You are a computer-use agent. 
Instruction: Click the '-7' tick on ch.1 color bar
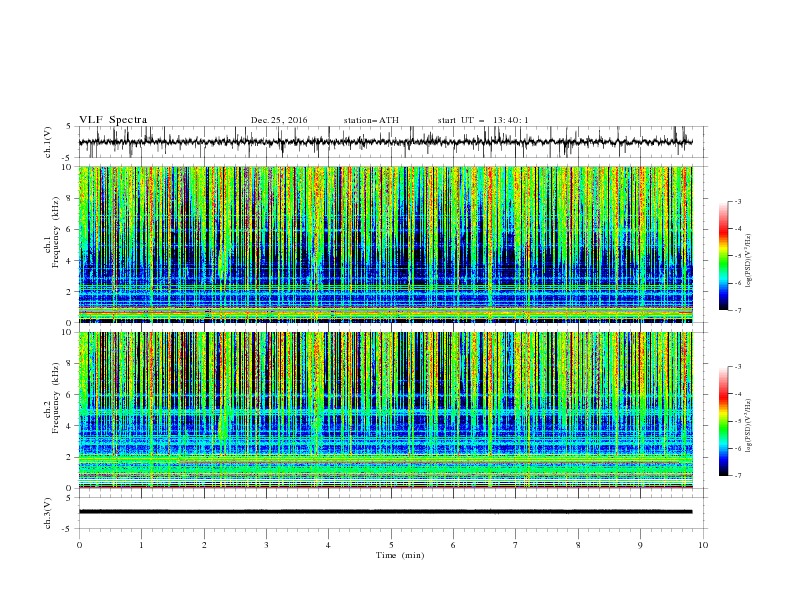[x=738, y=310]
